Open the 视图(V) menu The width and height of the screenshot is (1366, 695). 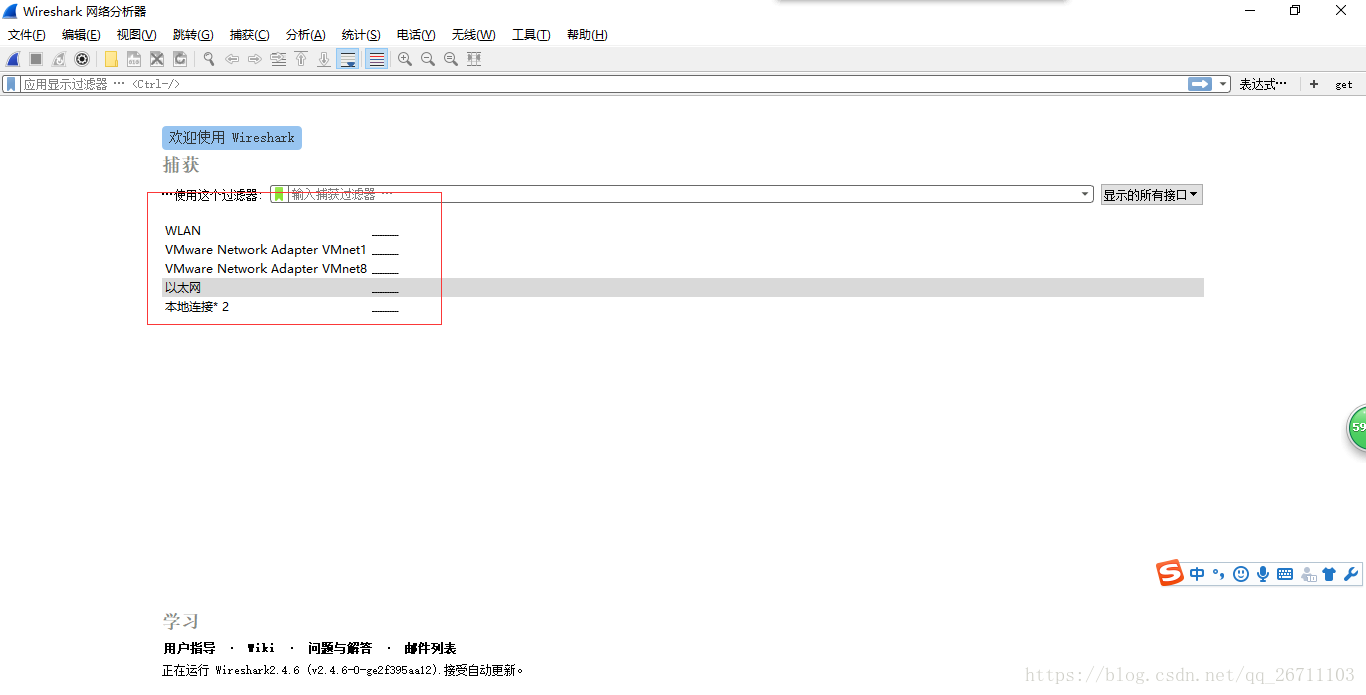pyautogui.click(x=136, y=35)
